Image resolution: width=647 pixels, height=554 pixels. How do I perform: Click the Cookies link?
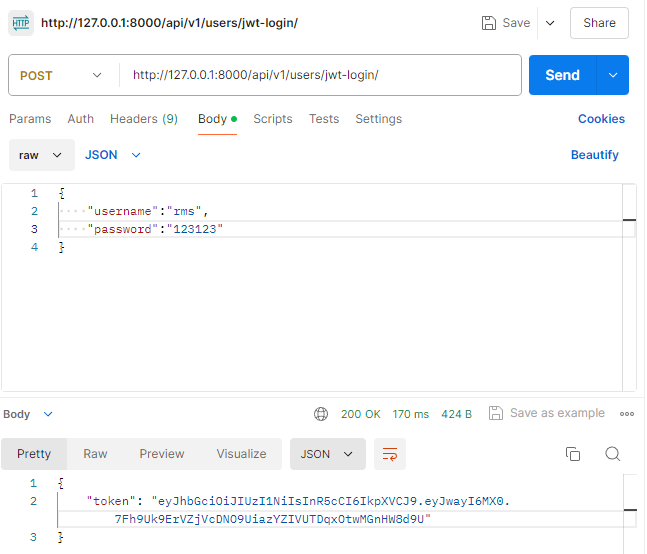click(601, 119)
